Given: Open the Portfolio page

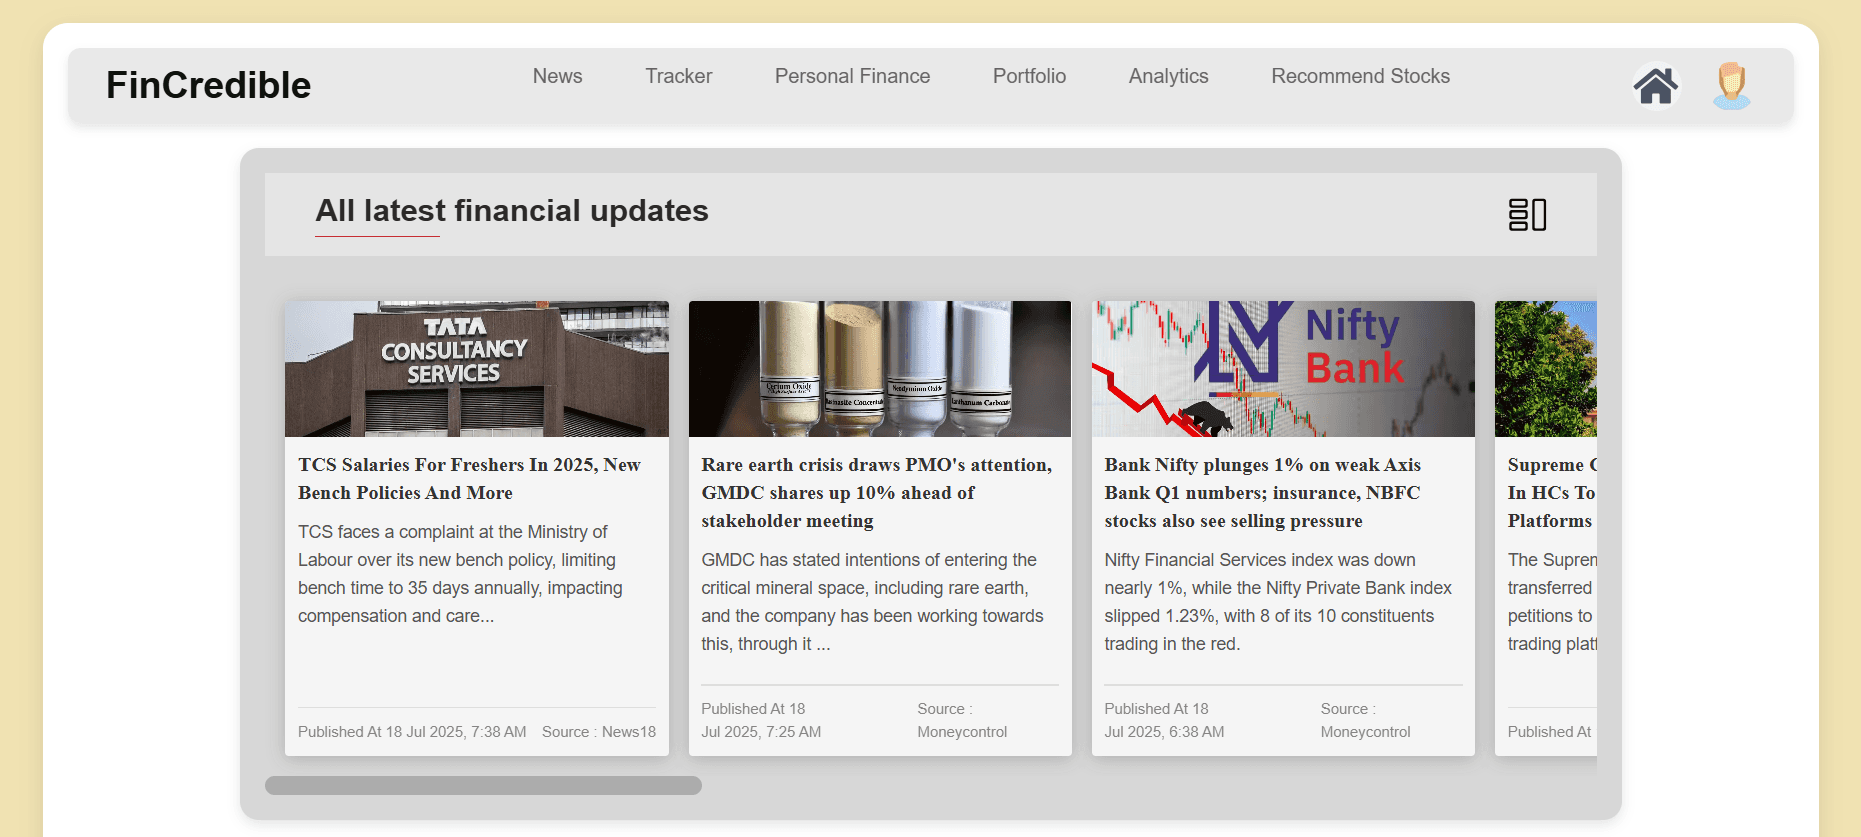Looking at the screenshot, I should (x=1029, y=76).
